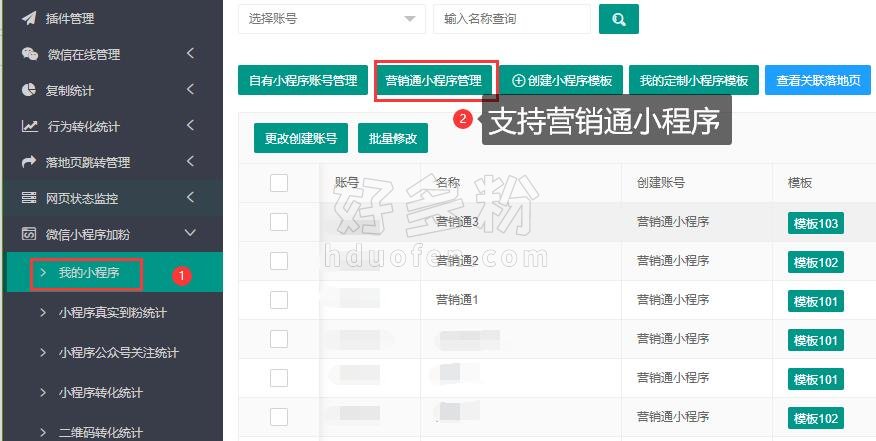Check the box for row 营销通1
This screenshot has height=441, width=876.
[279, 300]
